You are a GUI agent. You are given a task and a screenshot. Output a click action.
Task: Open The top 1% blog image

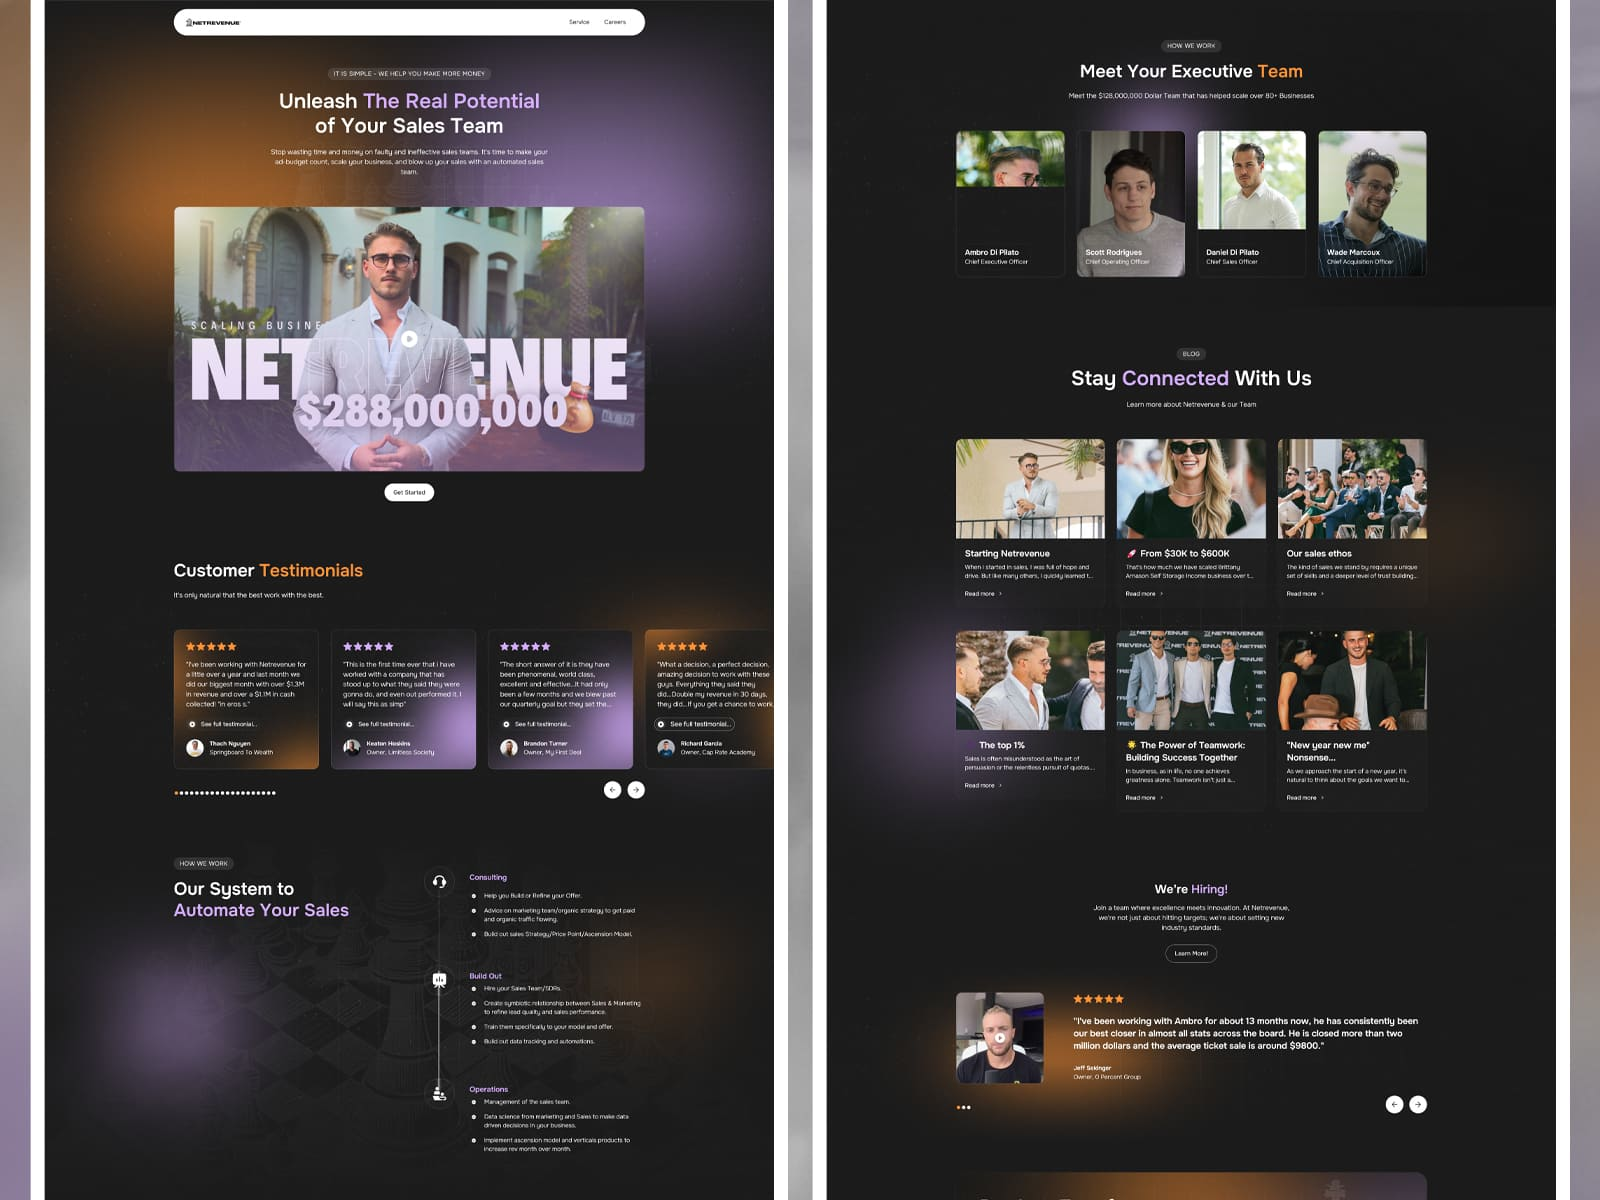[x=1030, y=680]
